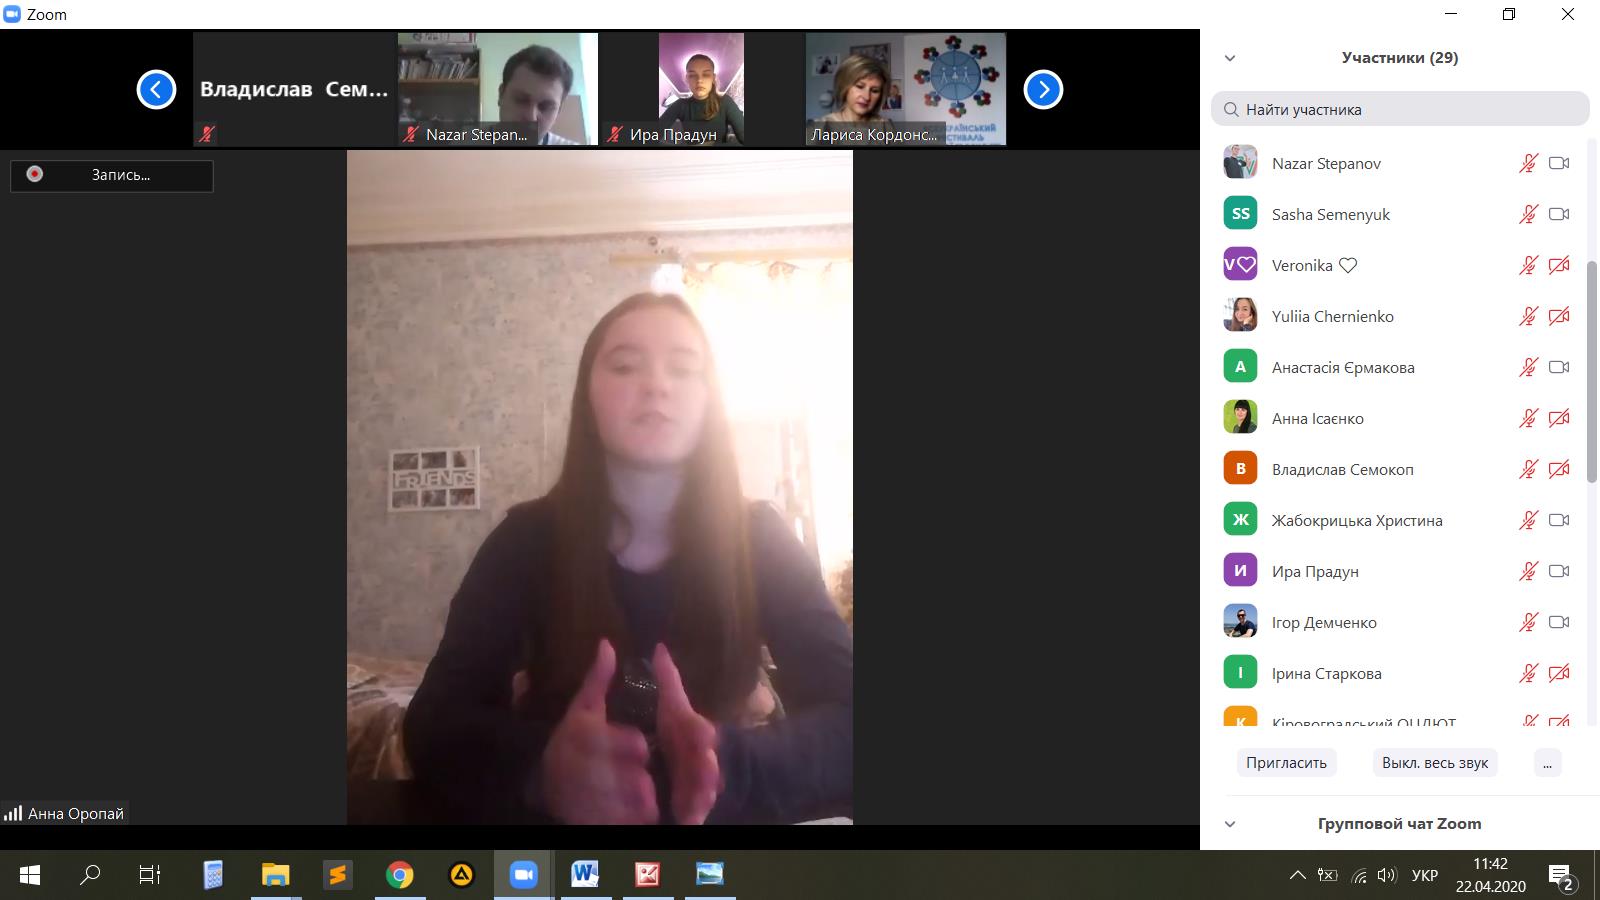Click the Пригласить button
Image resolution: width=1600 pixels, height=900 pixels.
coord(1286,762)
